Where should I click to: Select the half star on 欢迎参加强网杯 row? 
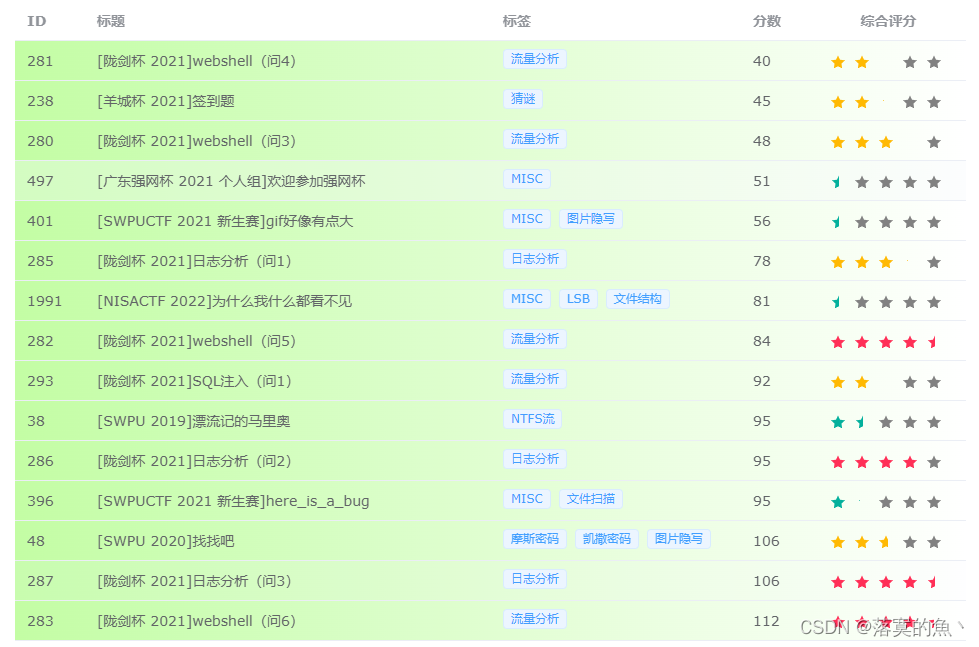(838, 181)
